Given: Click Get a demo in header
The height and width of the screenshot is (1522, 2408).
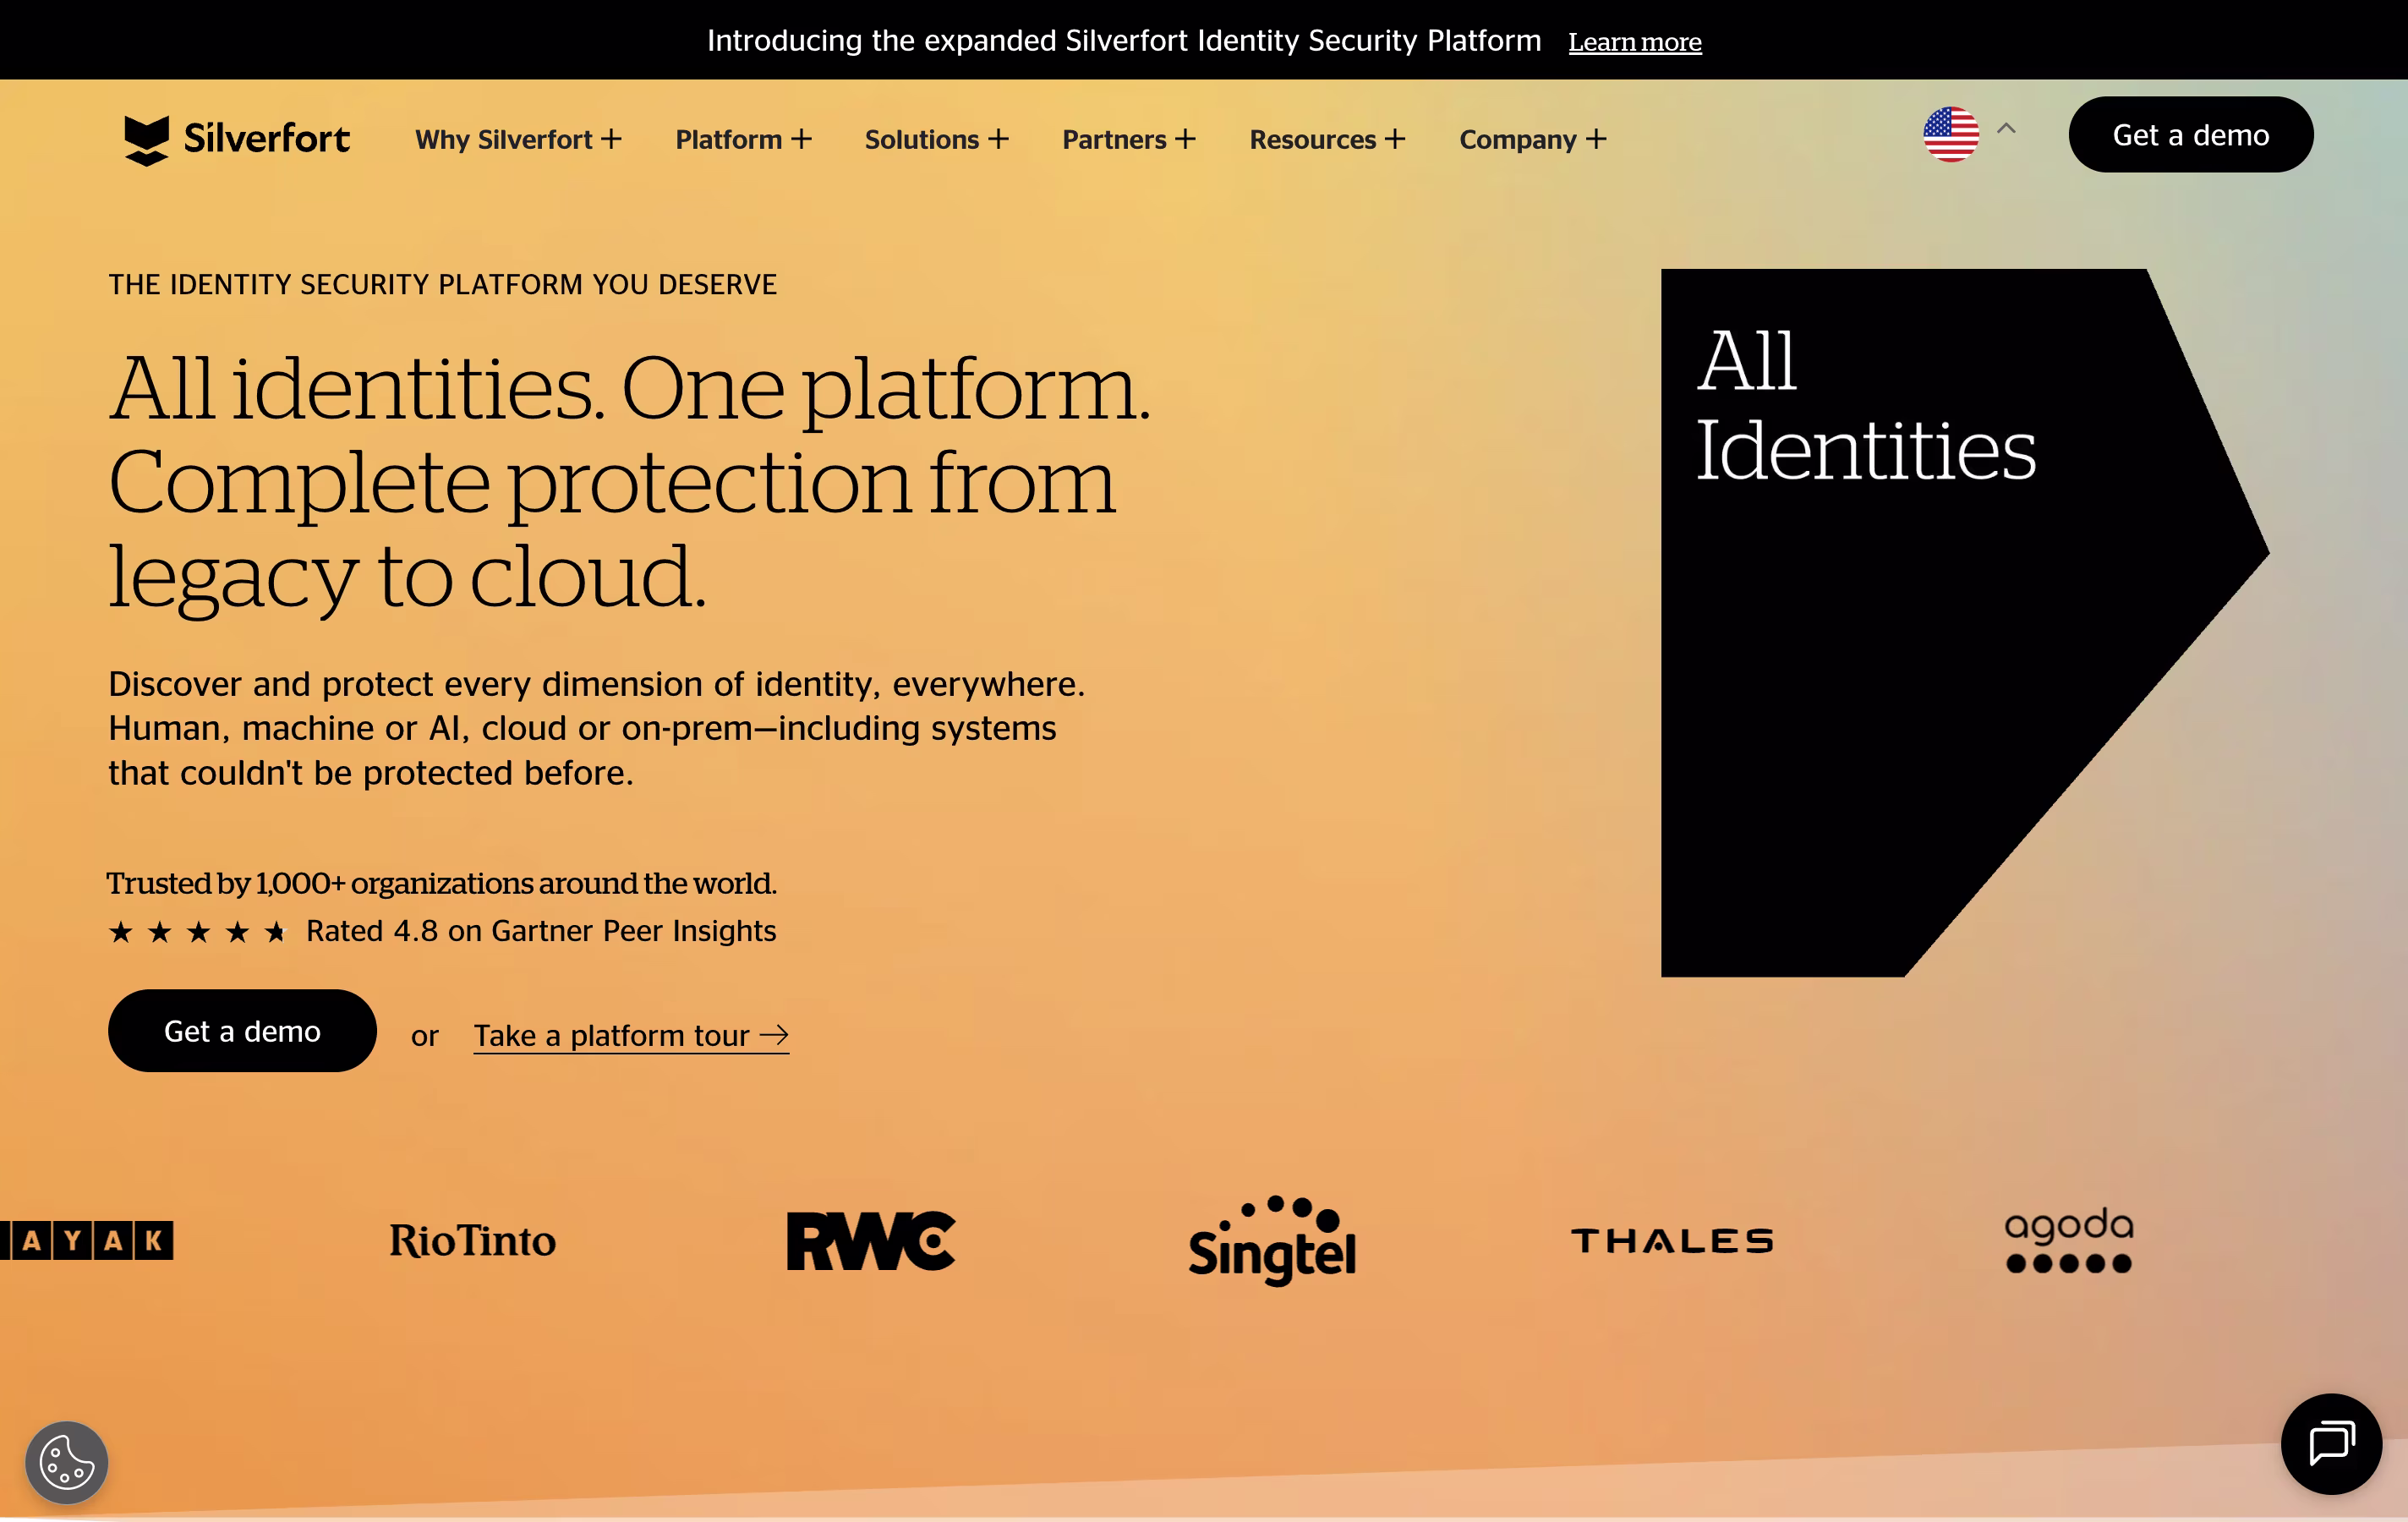Looking at the screenshot, I should tap(2191, 135).
